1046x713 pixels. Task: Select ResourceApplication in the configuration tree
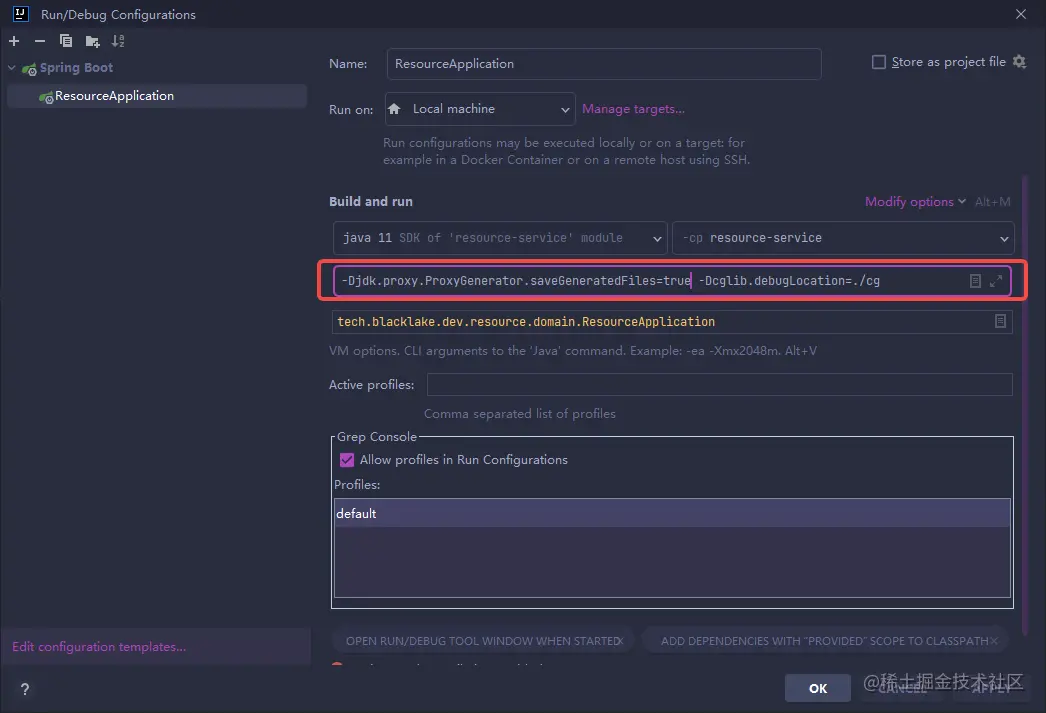tap(113, 96)
